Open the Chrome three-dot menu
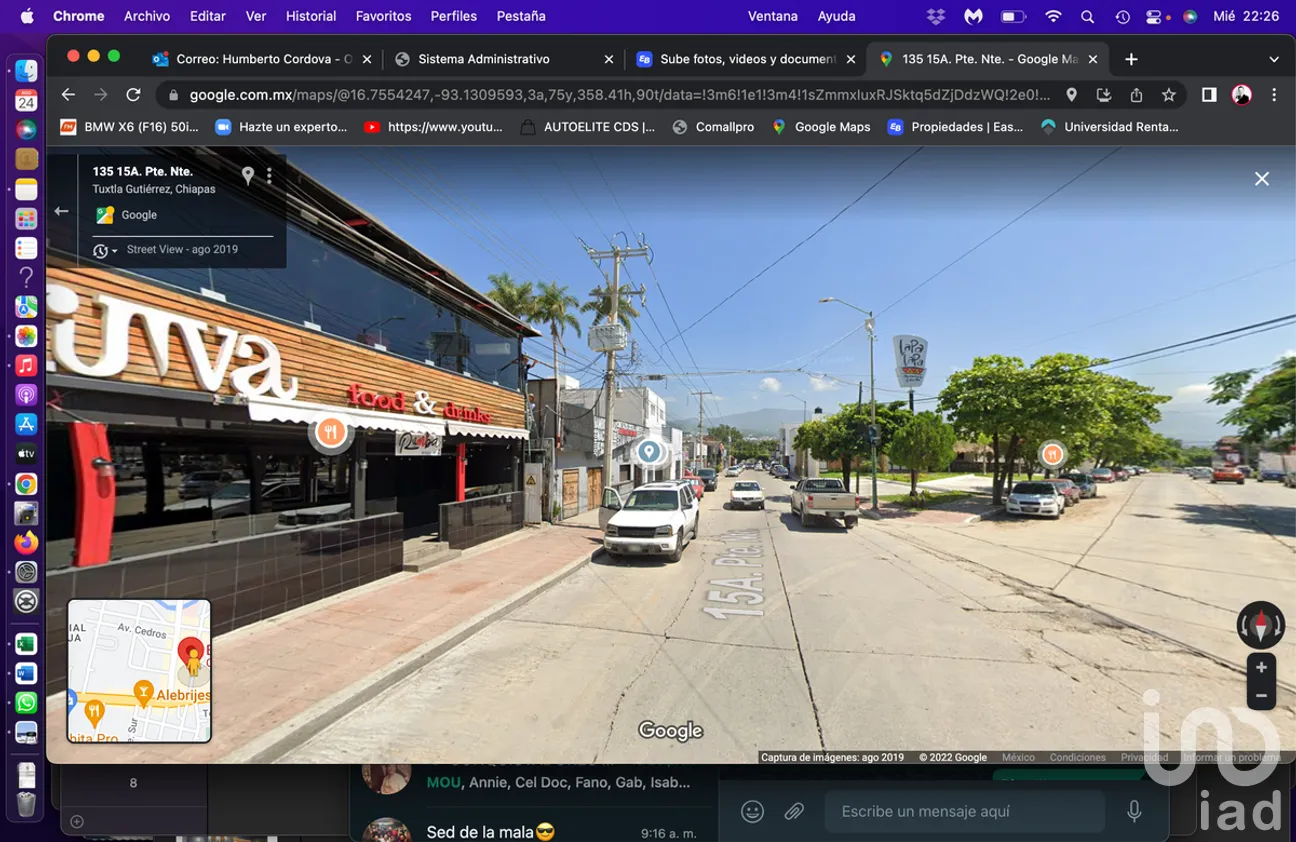 pyautogui.click(x=1274, y=95)
